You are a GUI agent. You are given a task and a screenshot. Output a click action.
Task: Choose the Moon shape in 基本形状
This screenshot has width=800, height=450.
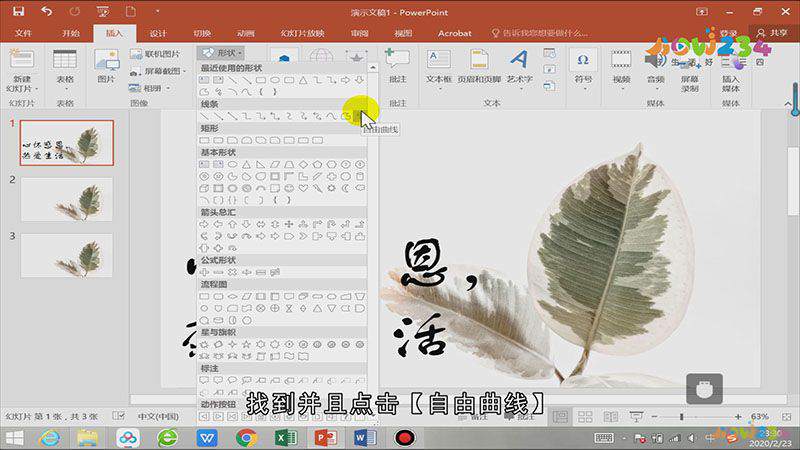click(x=345, y=188)
